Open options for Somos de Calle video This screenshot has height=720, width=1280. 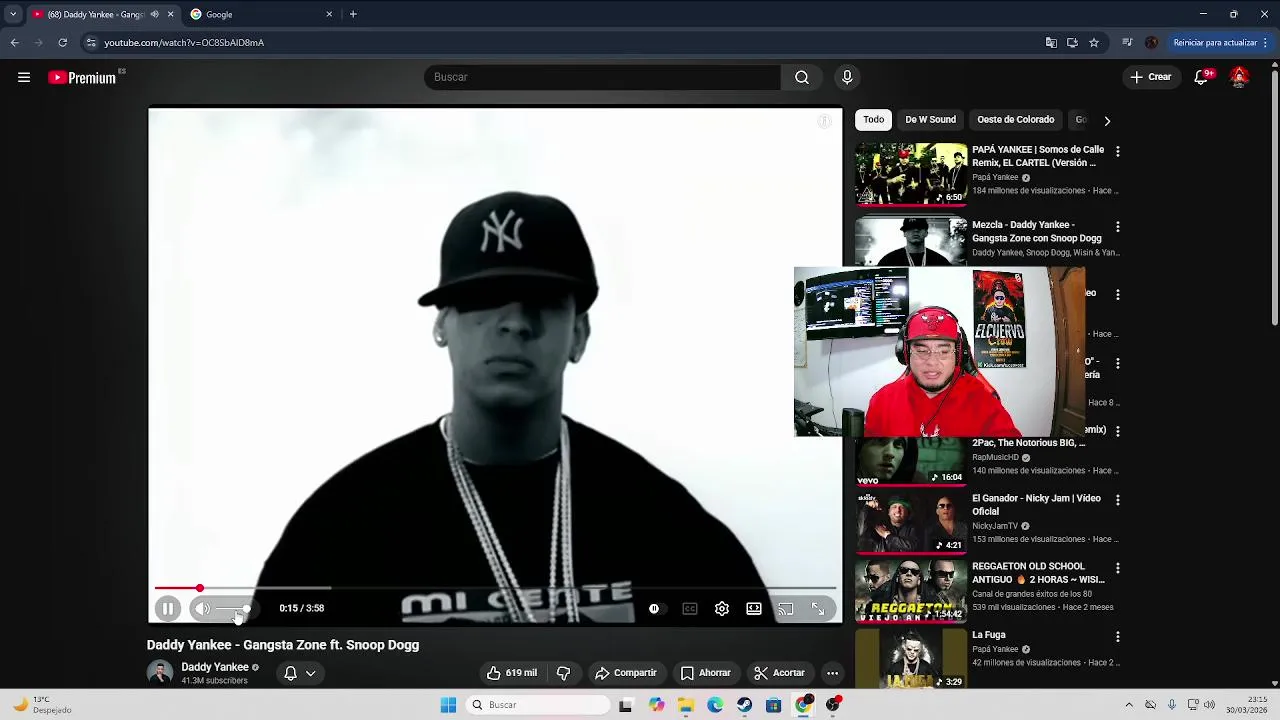(x=1117, y=152)
